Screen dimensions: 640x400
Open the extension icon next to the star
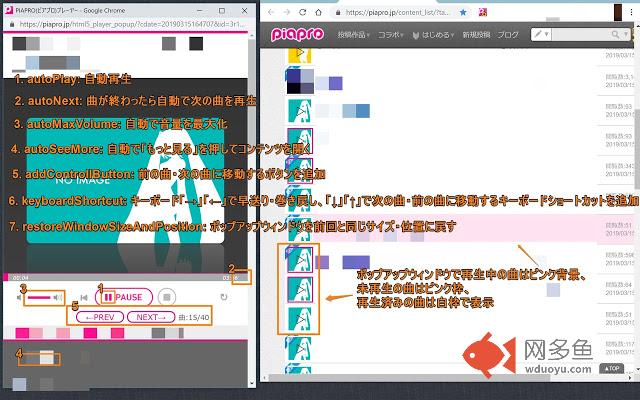pos(482,12)
